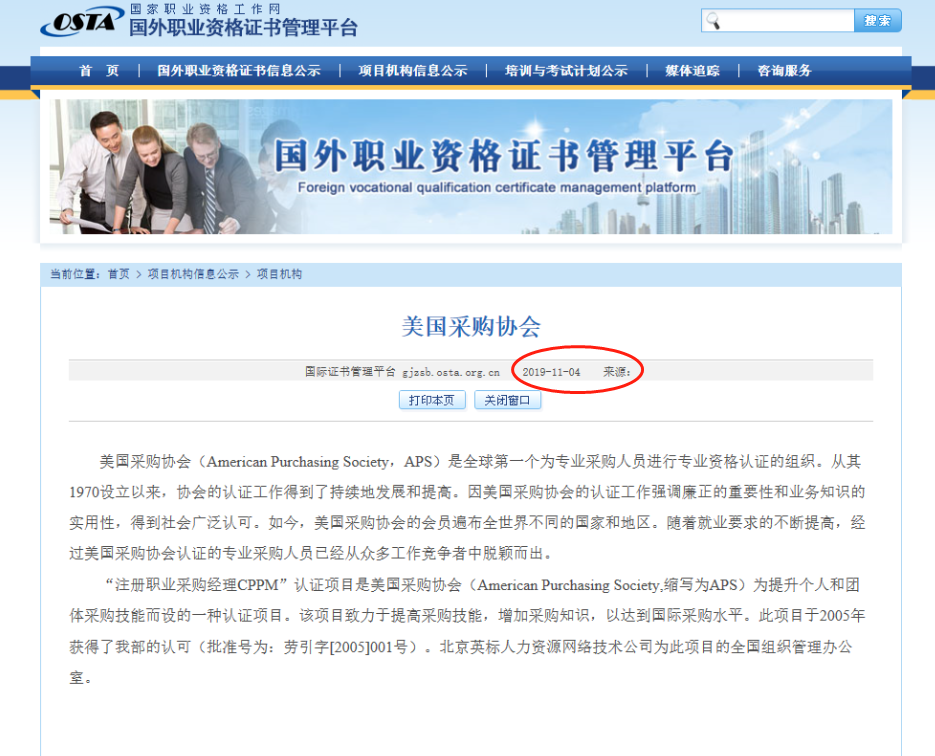Click the article title 美国采购协会
Screen dimensions: 935x756
click(x=471, y=327)
